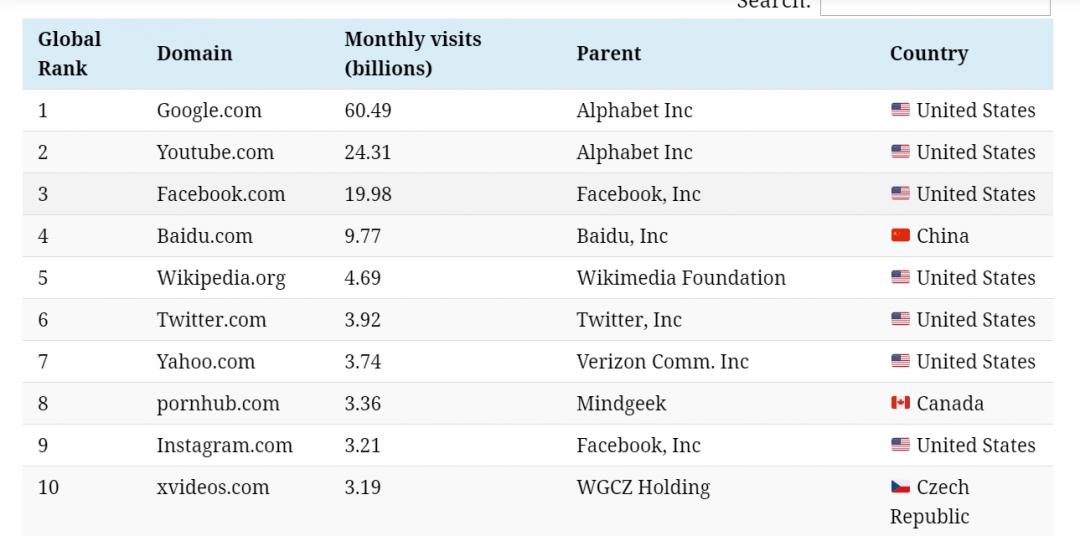The image size is (1080, 536).
Task: Click the 60.49 monthly visits value
Action: click(367, 111)
